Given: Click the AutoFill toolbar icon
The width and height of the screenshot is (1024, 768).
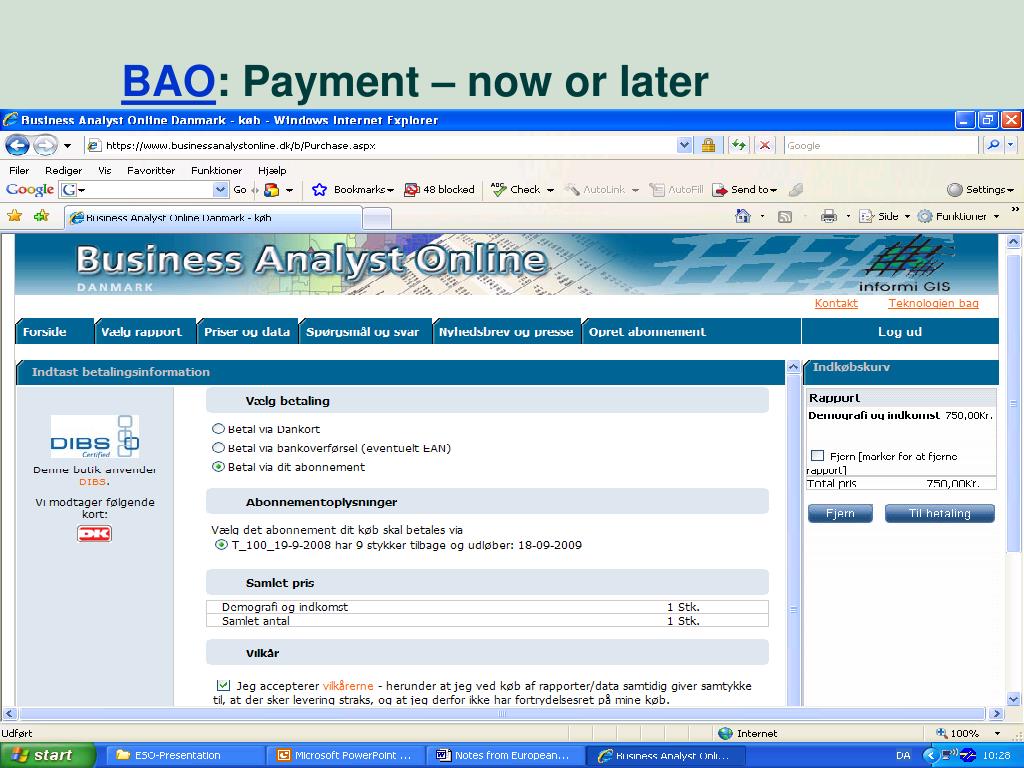Looking at the screenshot, I should (656, 189).
